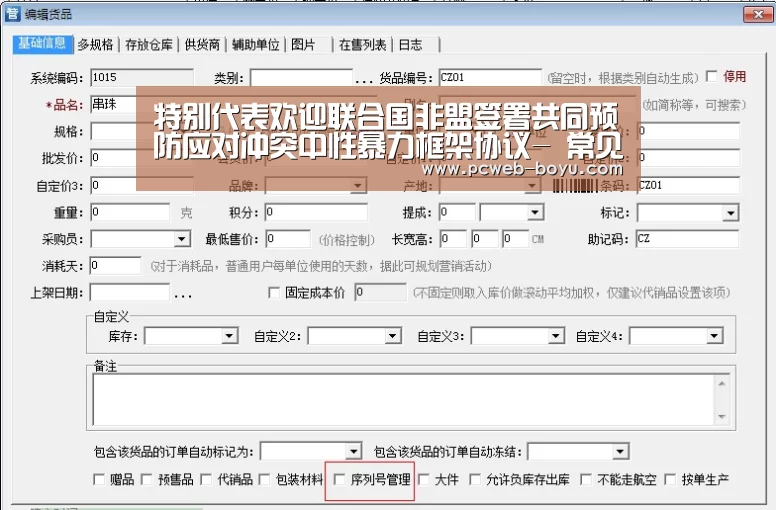Tick the 不能走航空 checkbox
Viewport: 776px width, 510px height.
pos(586,479)
